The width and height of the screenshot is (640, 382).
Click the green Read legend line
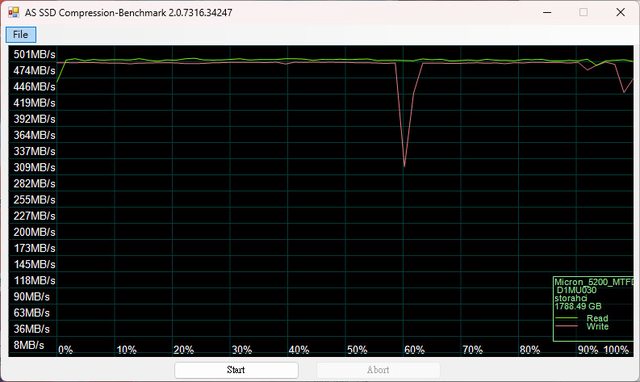point(567,318)
